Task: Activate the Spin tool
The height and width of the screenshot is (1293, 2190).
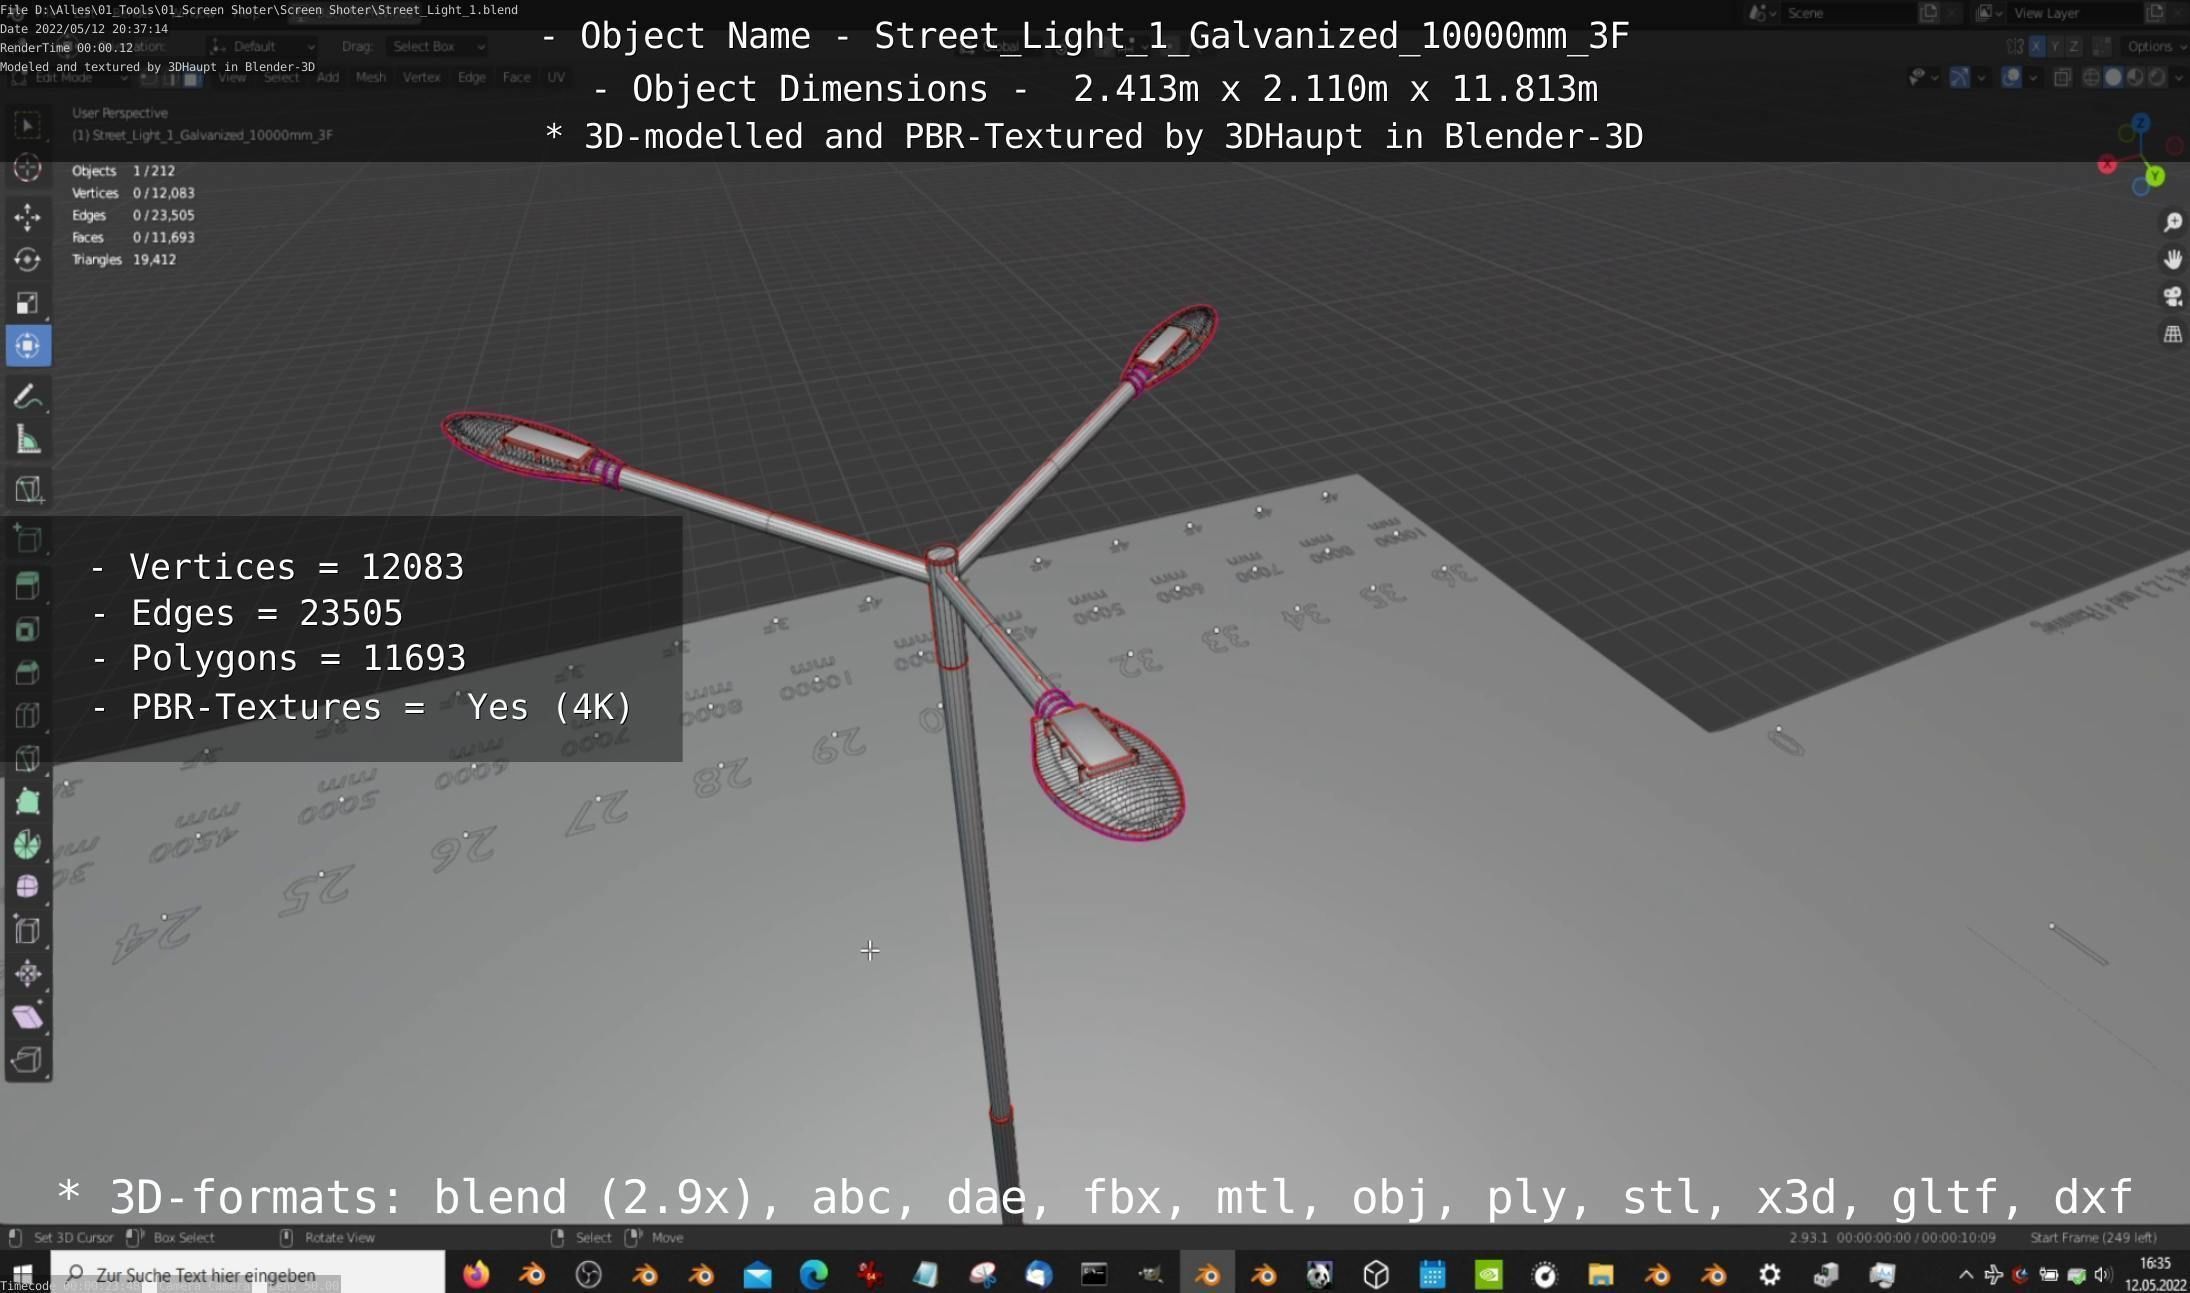Action: (x=27, y=844)
